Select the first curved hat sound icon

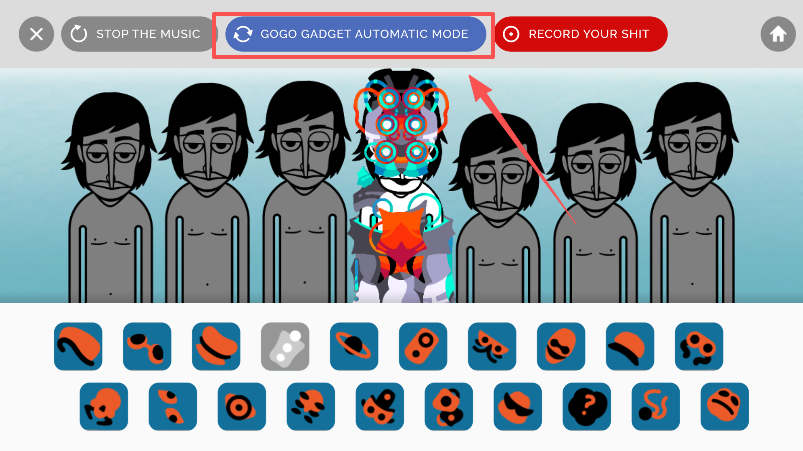pyautogui.click(x=78, y=346)
